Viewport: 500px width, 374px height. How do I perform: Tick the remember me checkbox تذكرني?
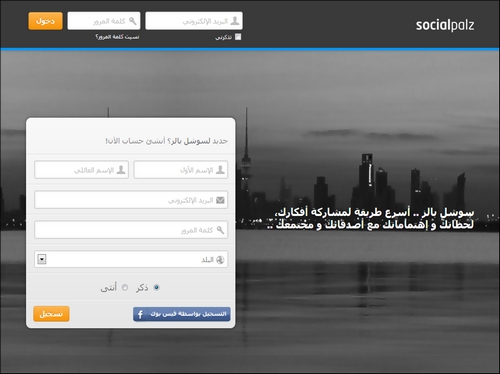click(238, 37)
